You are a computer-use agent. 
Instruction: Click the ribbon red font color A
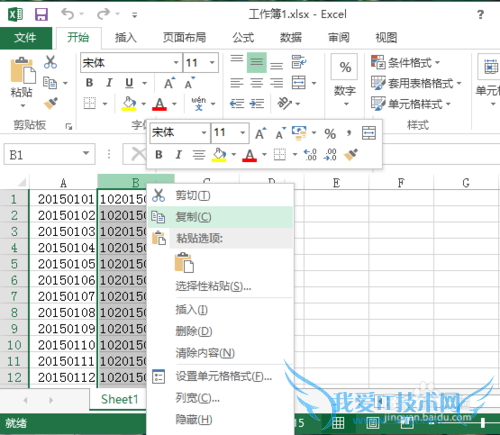pyautogui.click(x=160, y=104)
